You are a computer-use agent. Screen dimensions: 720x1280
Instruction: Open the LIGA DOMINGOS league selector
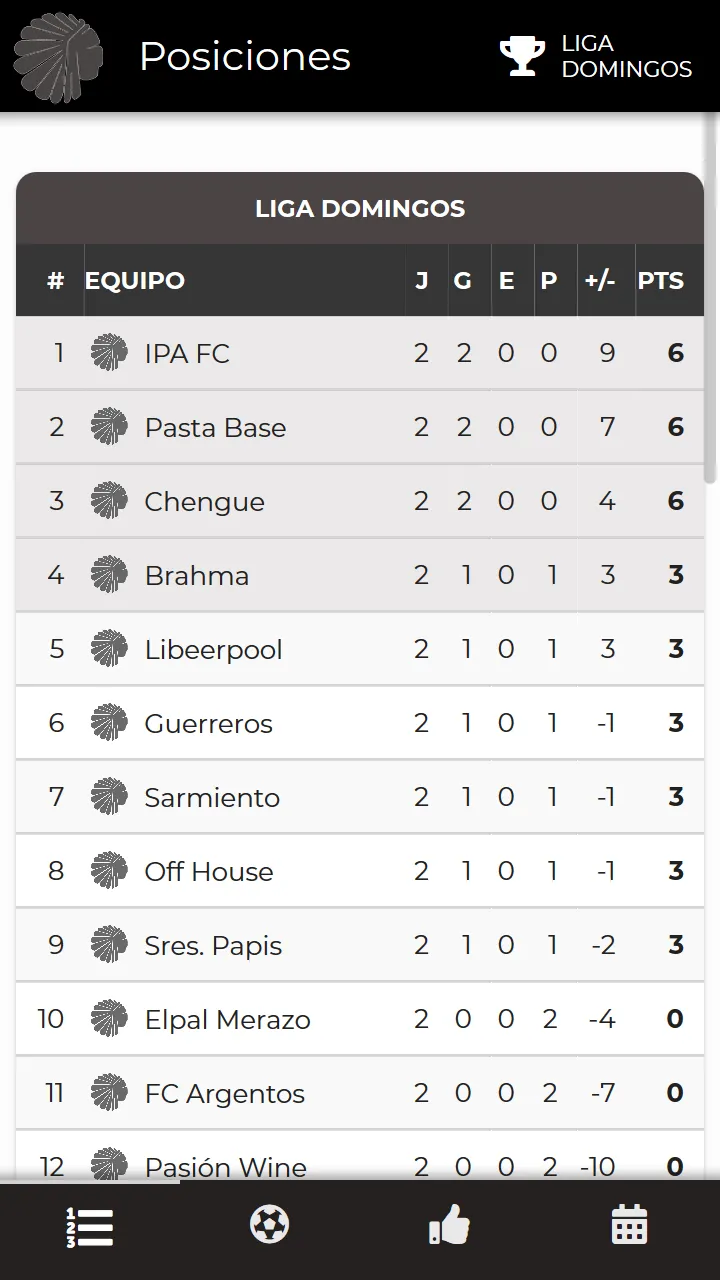point(596,56)
